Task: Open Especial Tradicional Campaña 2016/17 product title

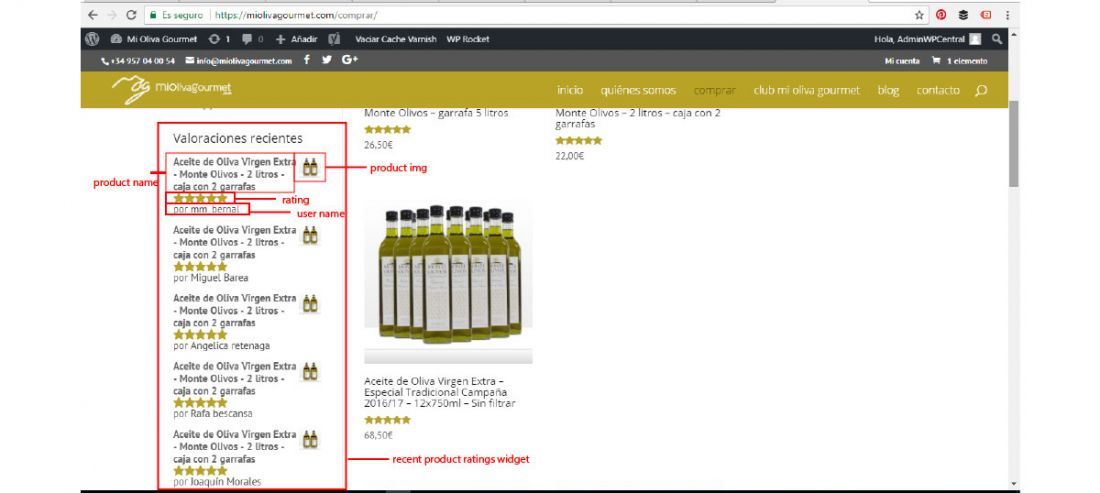Action: click(x=440, y=392)
